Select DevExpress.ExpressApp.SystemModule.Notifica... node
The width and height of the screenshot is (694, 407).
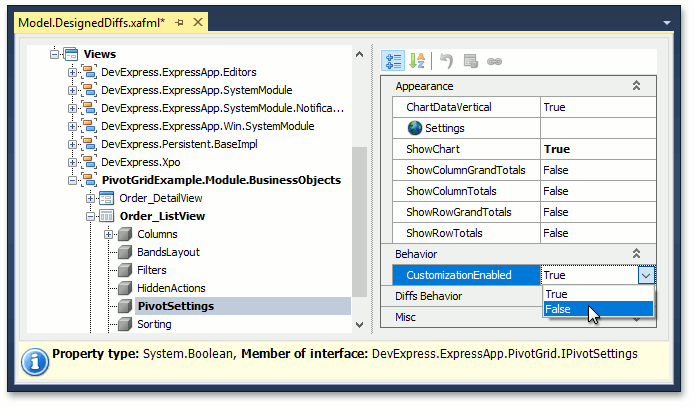coord(222,108)
